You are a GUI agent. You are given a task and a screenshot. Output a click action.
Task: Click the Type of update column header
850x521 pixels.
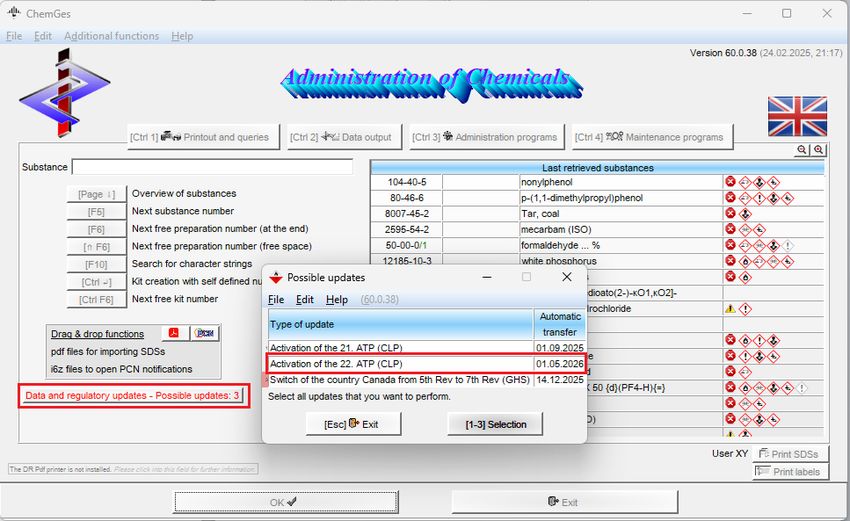point(401,324)
